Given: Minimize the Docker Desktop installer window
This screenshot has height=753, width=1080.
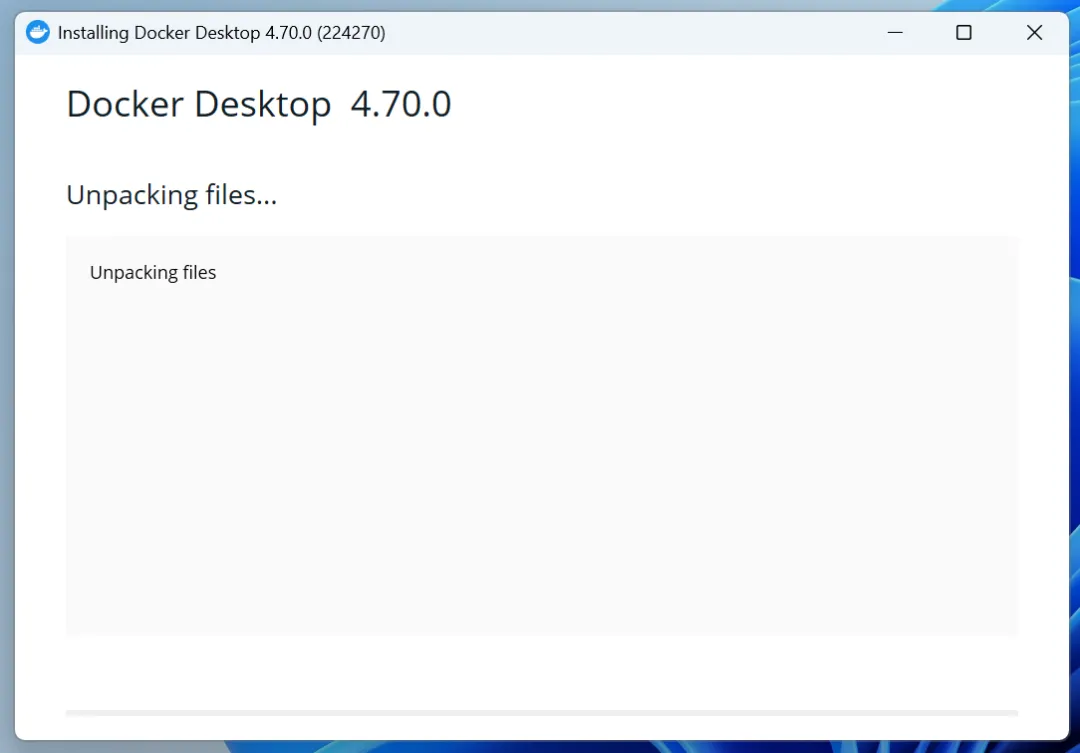Looking at the screenshot, I should click(895, 32).
